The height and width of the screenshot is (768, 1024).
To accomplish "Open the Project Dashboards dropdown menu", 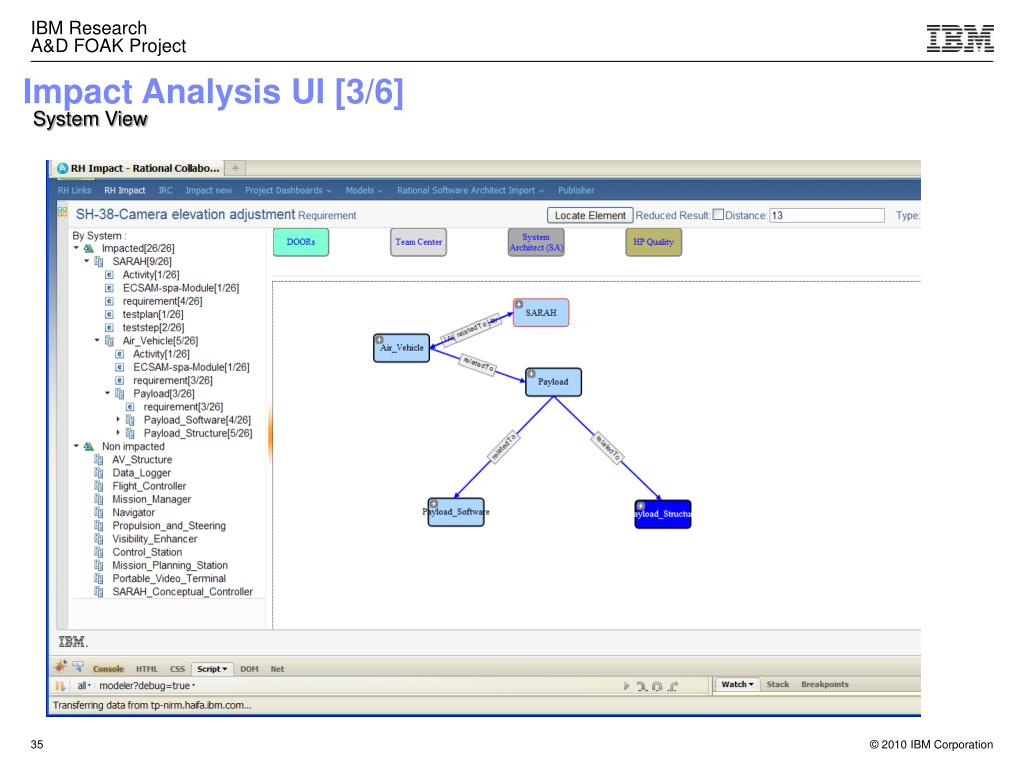I will point(288,191).
